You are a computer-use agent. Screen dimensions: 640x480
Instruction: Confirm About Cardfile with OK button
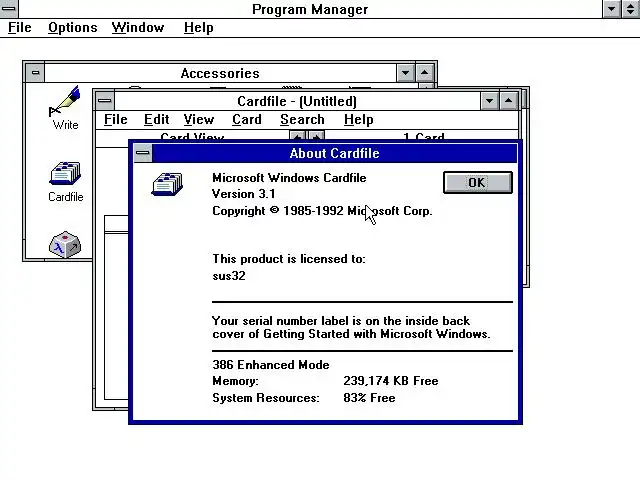(478, 182)
